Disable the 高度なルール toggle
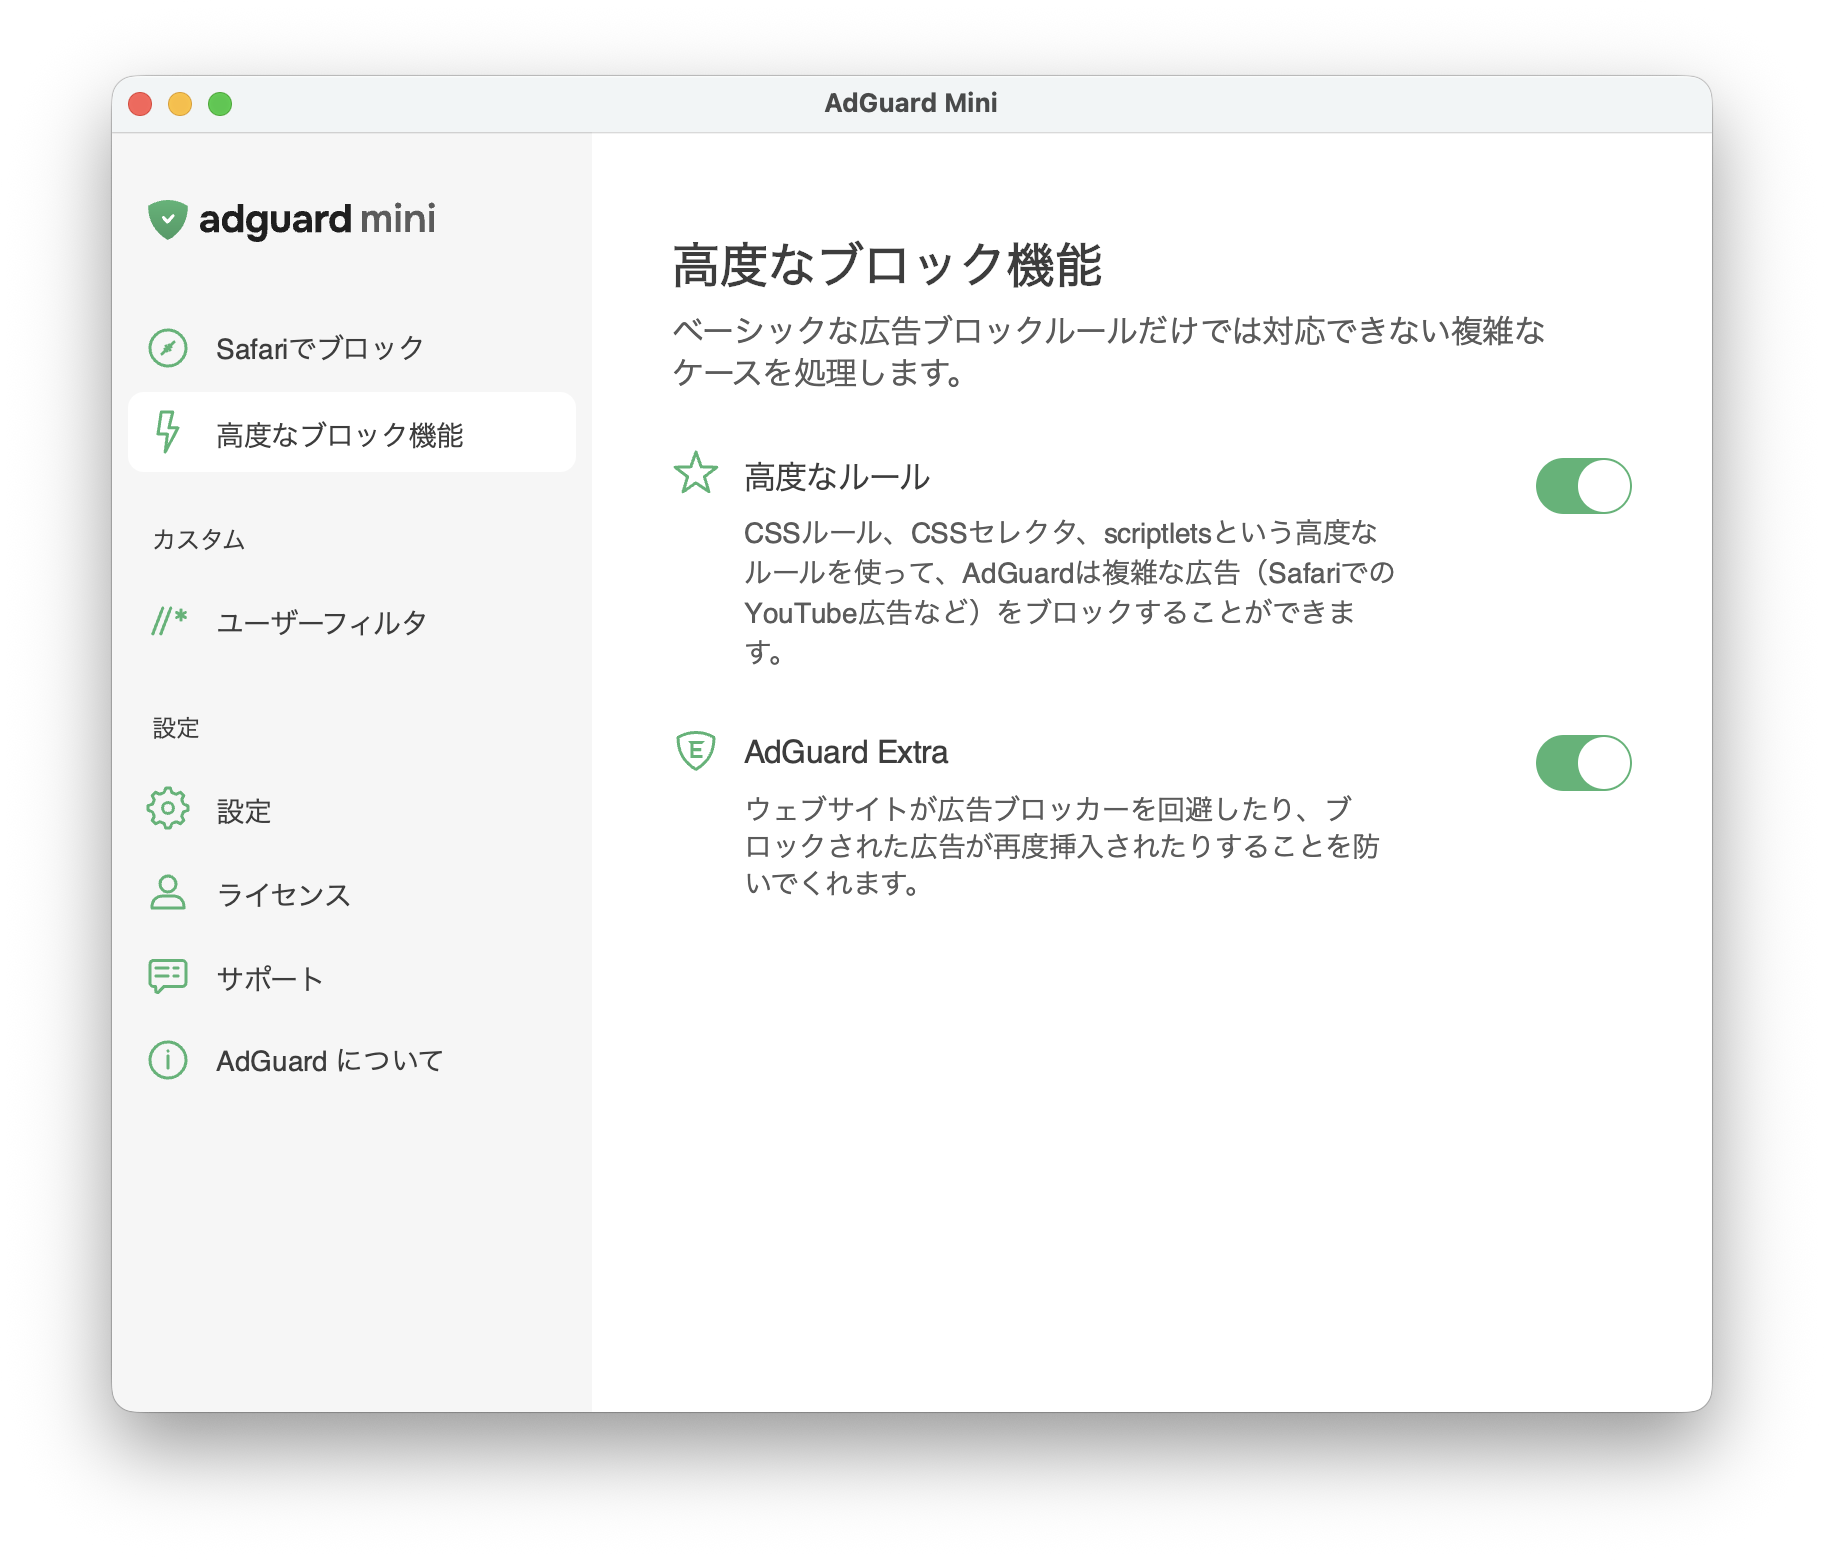Viewport: 1824px width, 1560px height. [1584, 486]
